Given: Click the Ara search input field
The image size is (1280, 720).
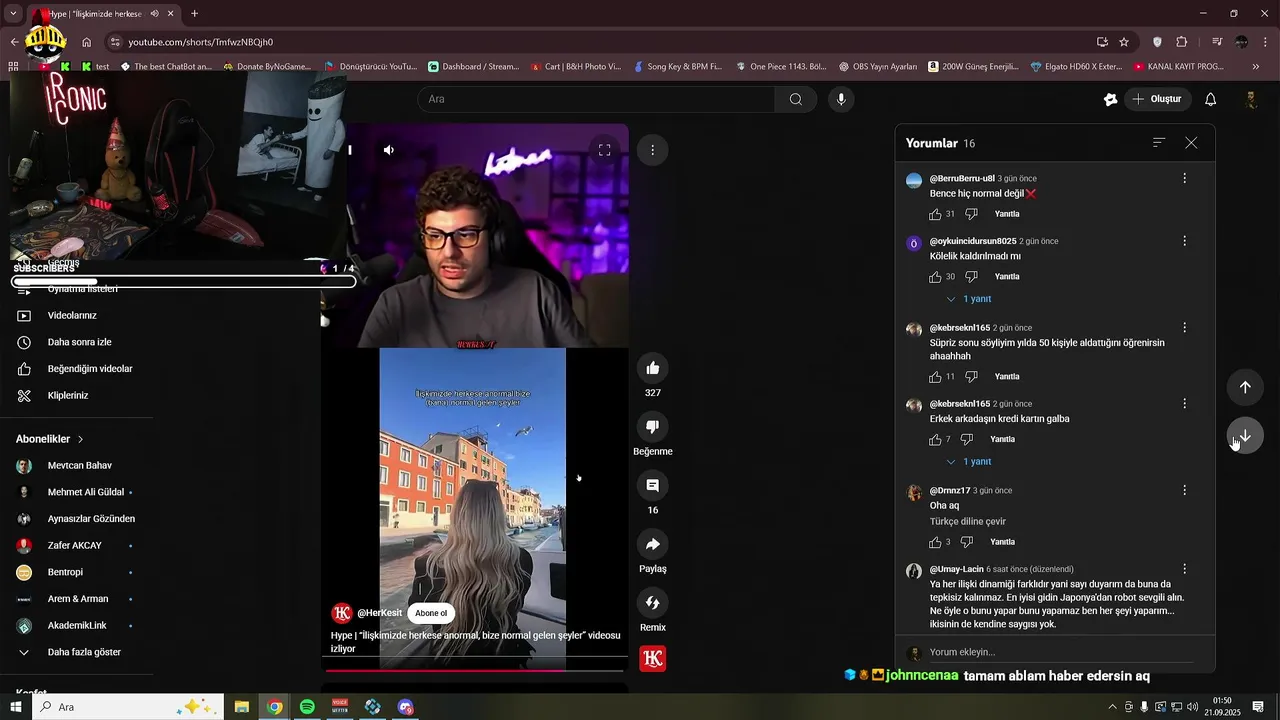Looking at the screenshot, I should point(596,99).
